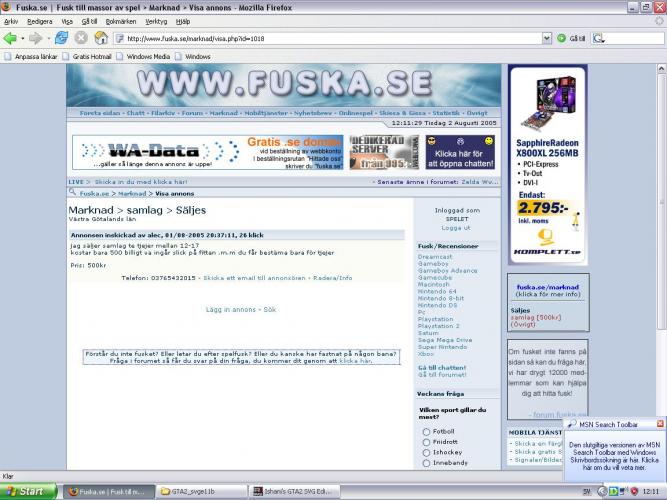Click the green Back arrow button
The height and width of the screenshot is (500, 667).
pyautogui.click(x=10, y=38)
